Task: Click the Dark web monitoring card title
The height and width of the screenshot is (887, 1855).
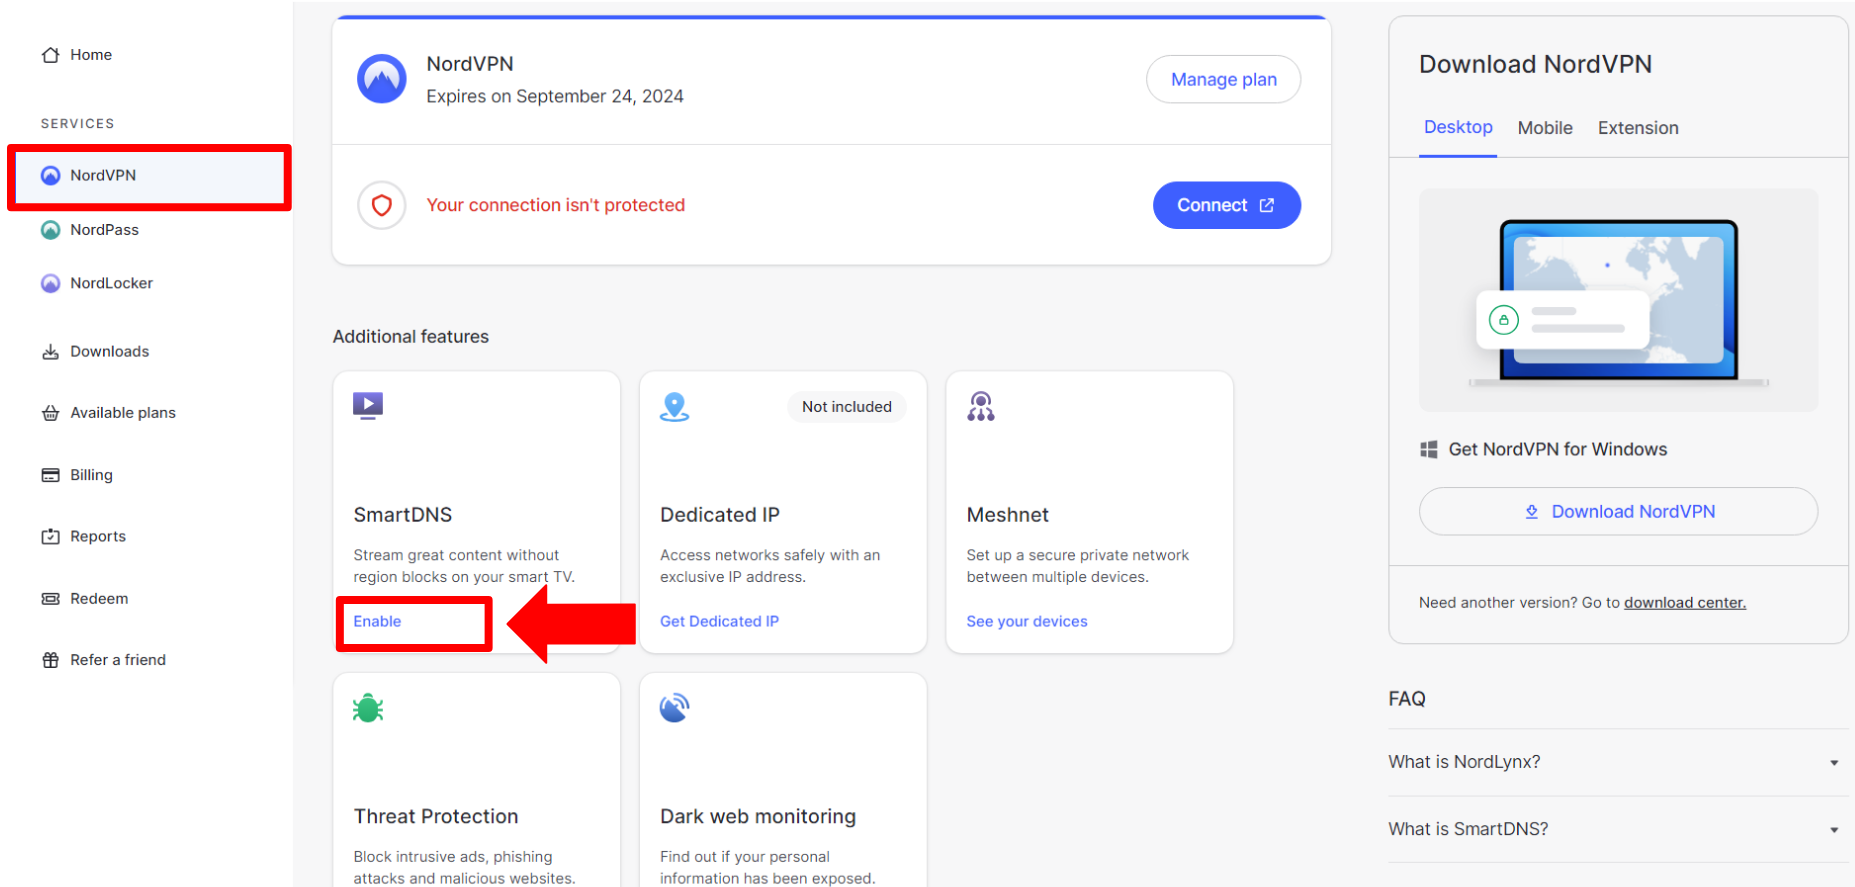Action: [x=758, y=816]
